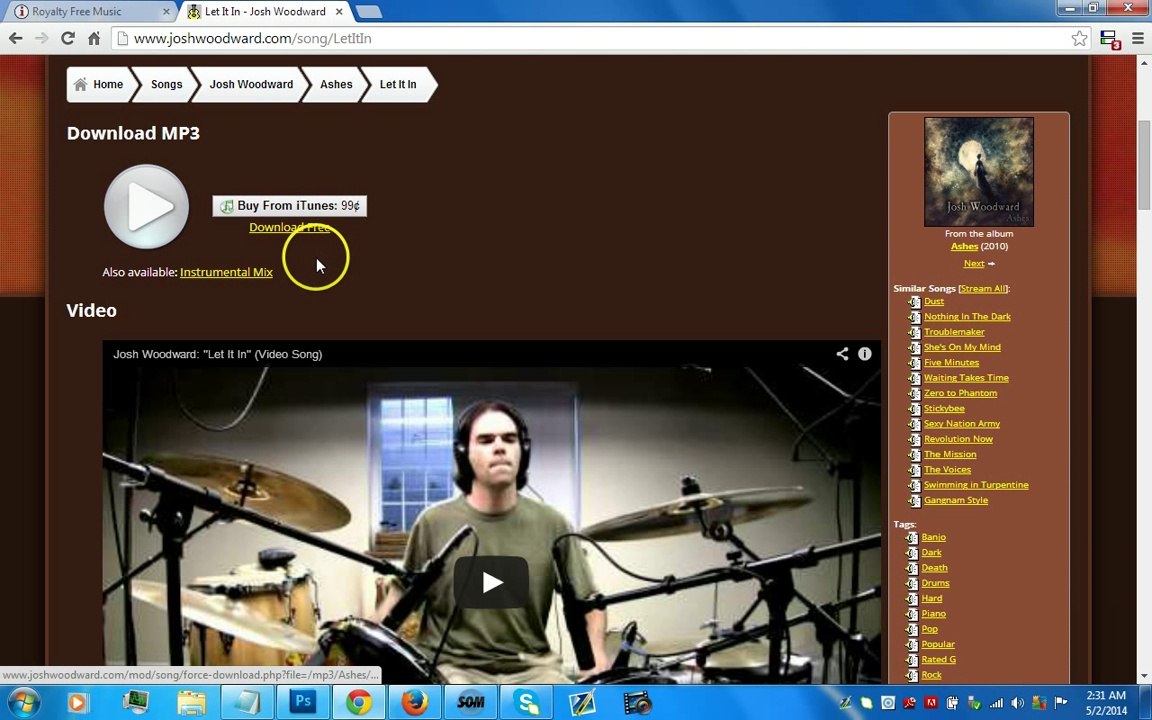Open similar song Gangnam Style
The width and height of the screenshot is (1152, 720).
(956, 500)
